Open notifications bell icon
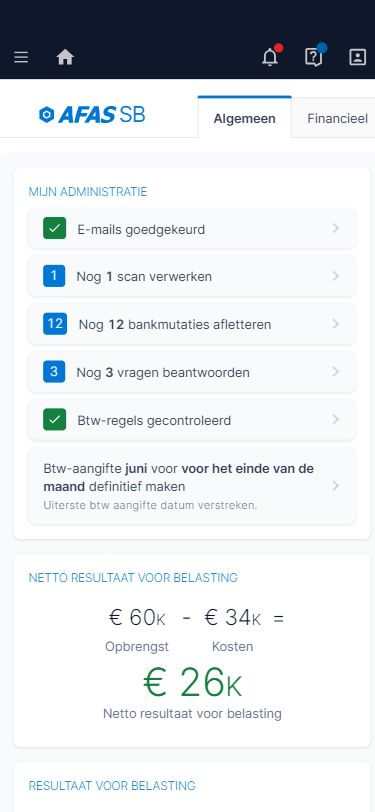 (270, 57)
